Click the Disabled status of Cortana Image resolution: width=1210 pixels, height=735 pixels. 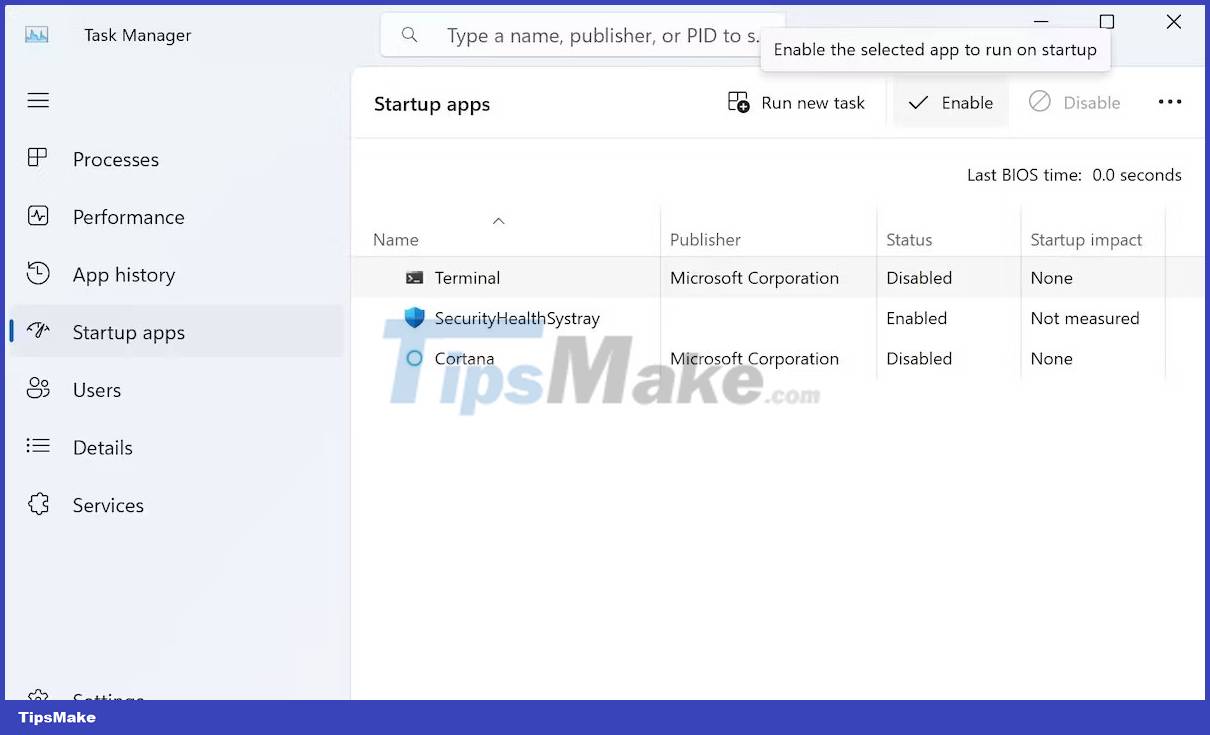(x=919, y=358)
